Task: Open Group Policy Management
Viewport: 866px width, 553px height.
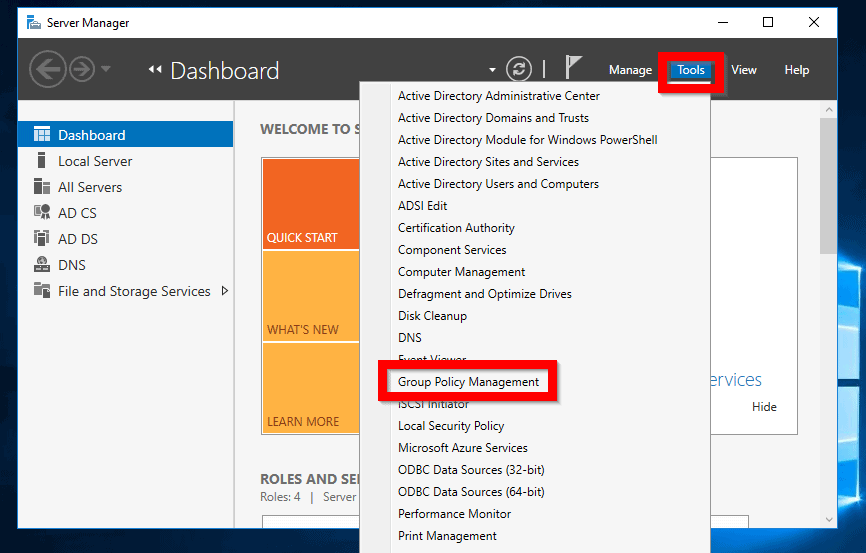Action: click(468, 382)
